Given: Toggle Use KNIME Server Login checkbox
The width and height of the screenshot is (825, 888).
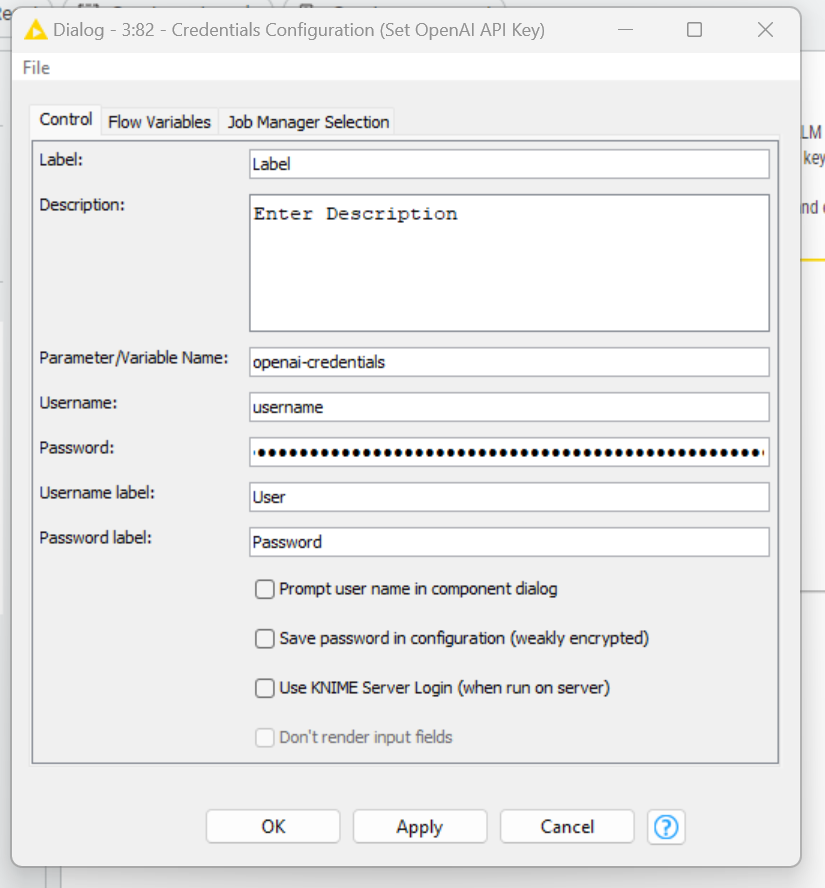Looking at the screenshot, I should [x=264, y=688].
